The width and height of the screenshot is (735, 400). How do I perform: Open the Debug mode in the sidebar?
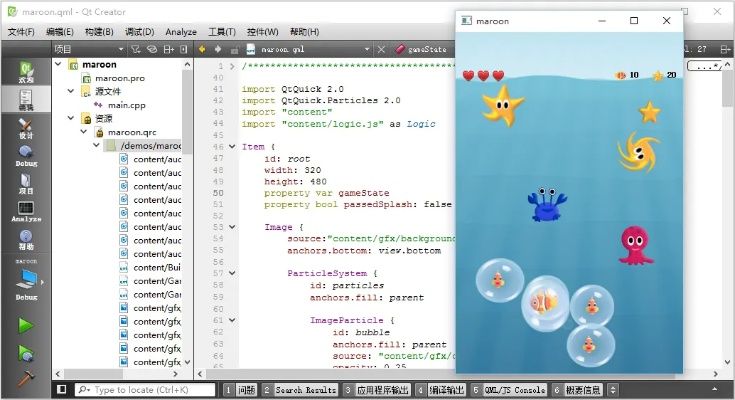tap(26, 157)
